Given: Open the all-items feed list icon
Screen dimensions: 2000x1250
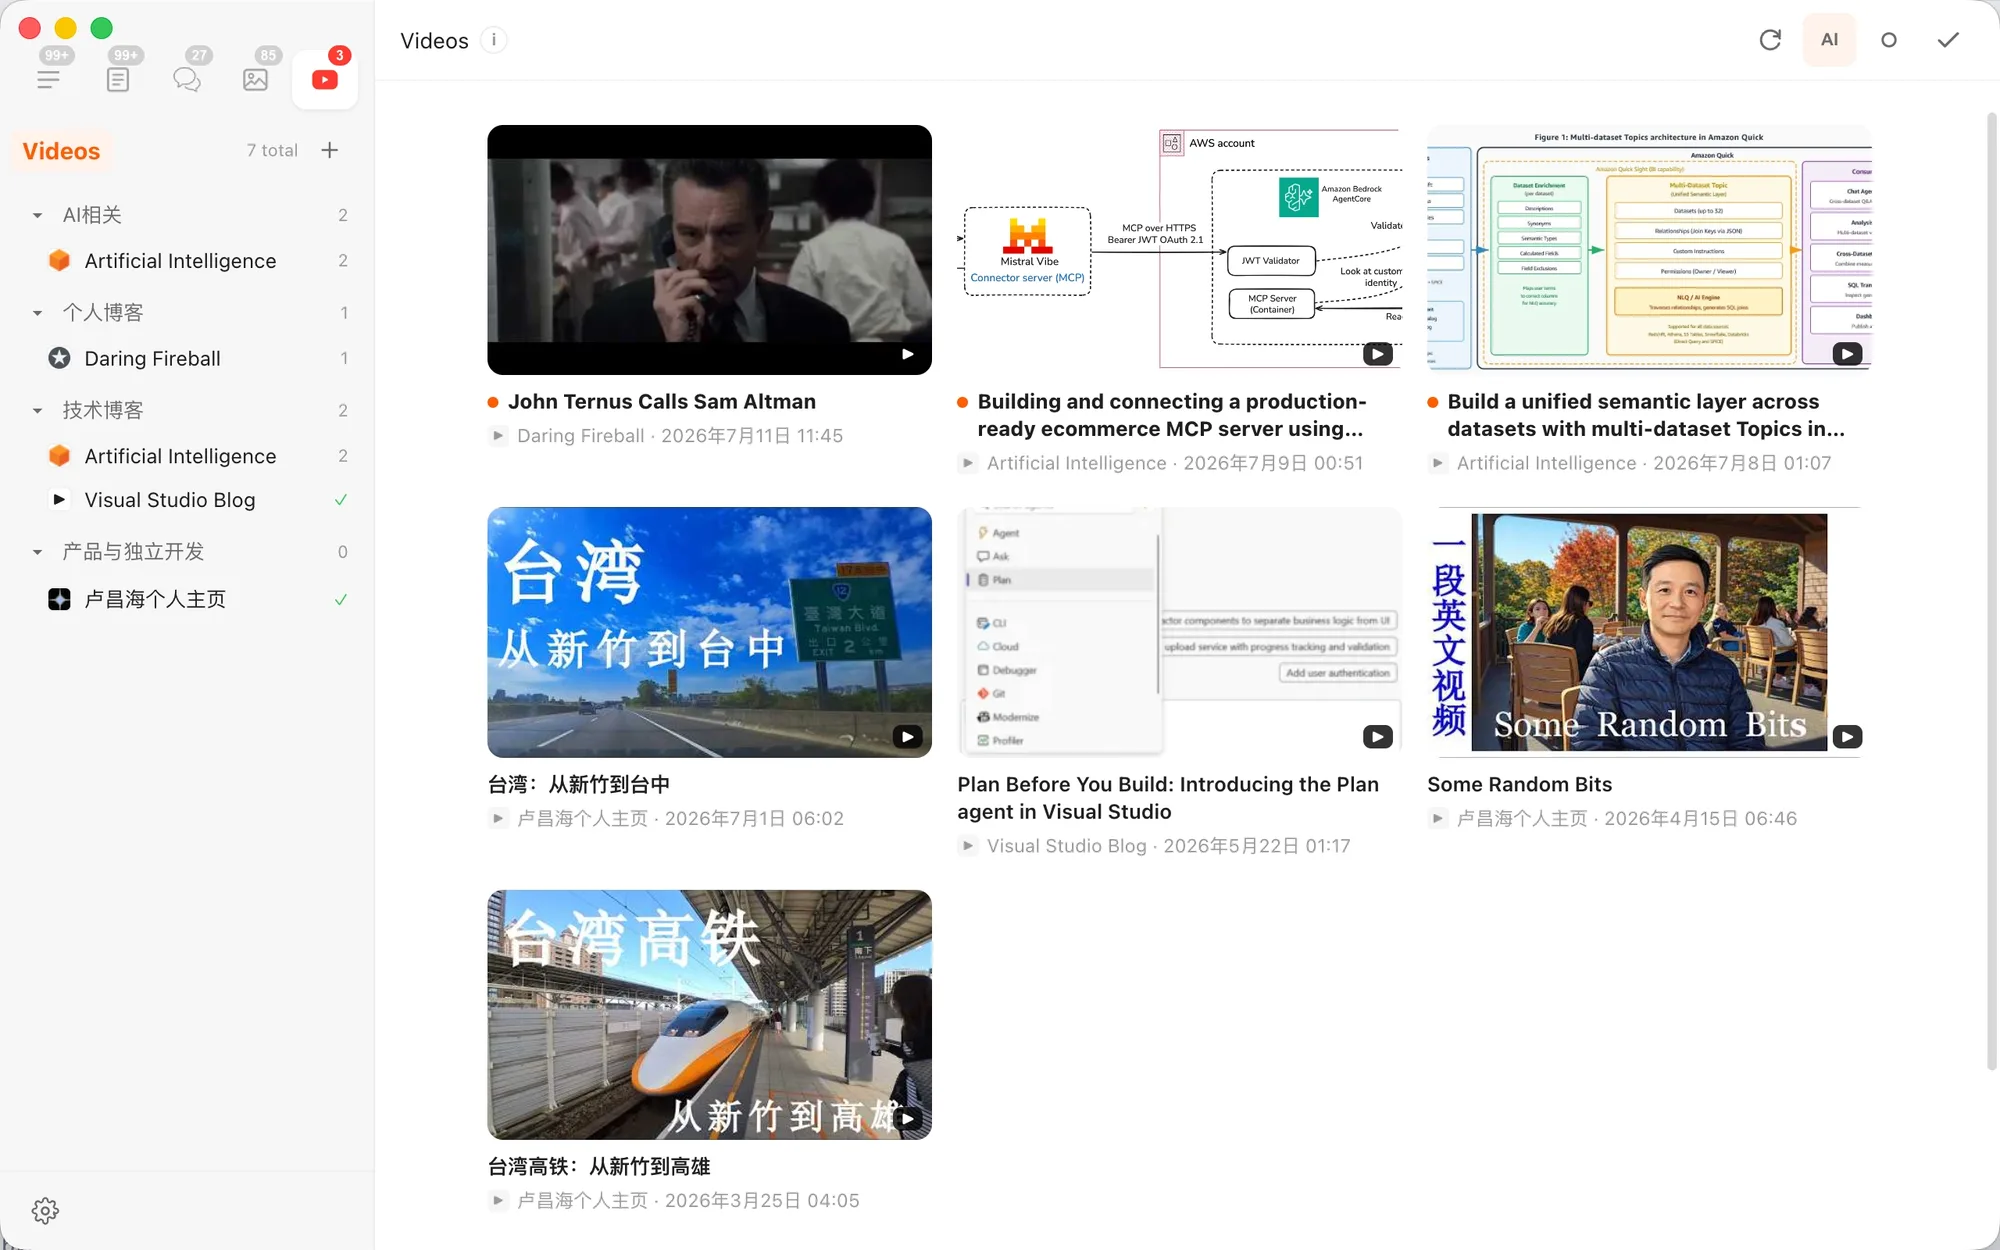Looking at the screenshot, I should click(48, 79).
